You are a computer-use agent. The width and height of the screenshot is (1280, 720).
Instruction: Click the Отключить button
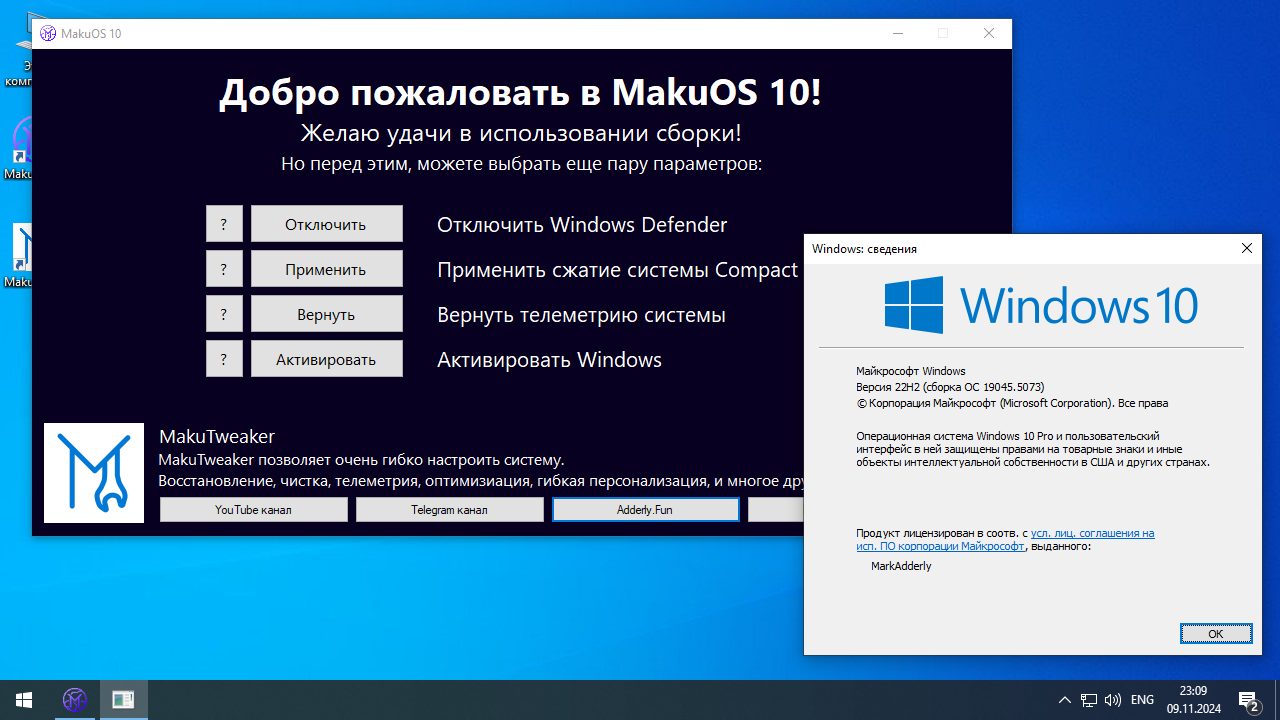326,224
